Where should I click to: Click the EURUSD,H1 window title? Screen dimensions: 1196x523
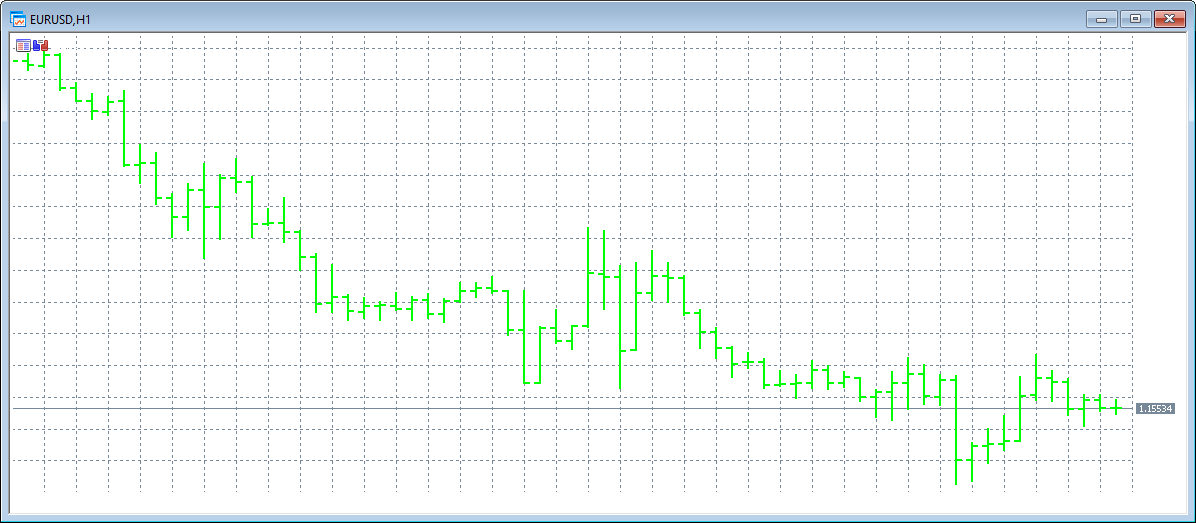click(59, 19)
